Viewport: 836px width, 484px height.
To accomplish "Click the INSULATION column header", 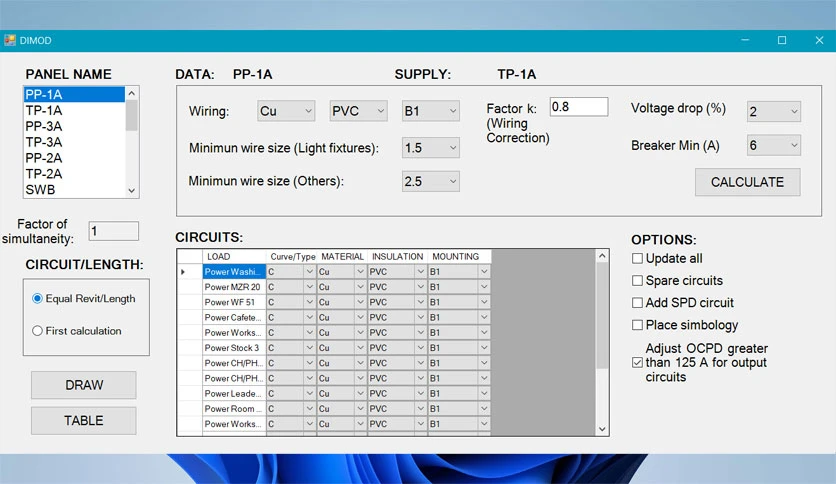I will click(398, 256).
